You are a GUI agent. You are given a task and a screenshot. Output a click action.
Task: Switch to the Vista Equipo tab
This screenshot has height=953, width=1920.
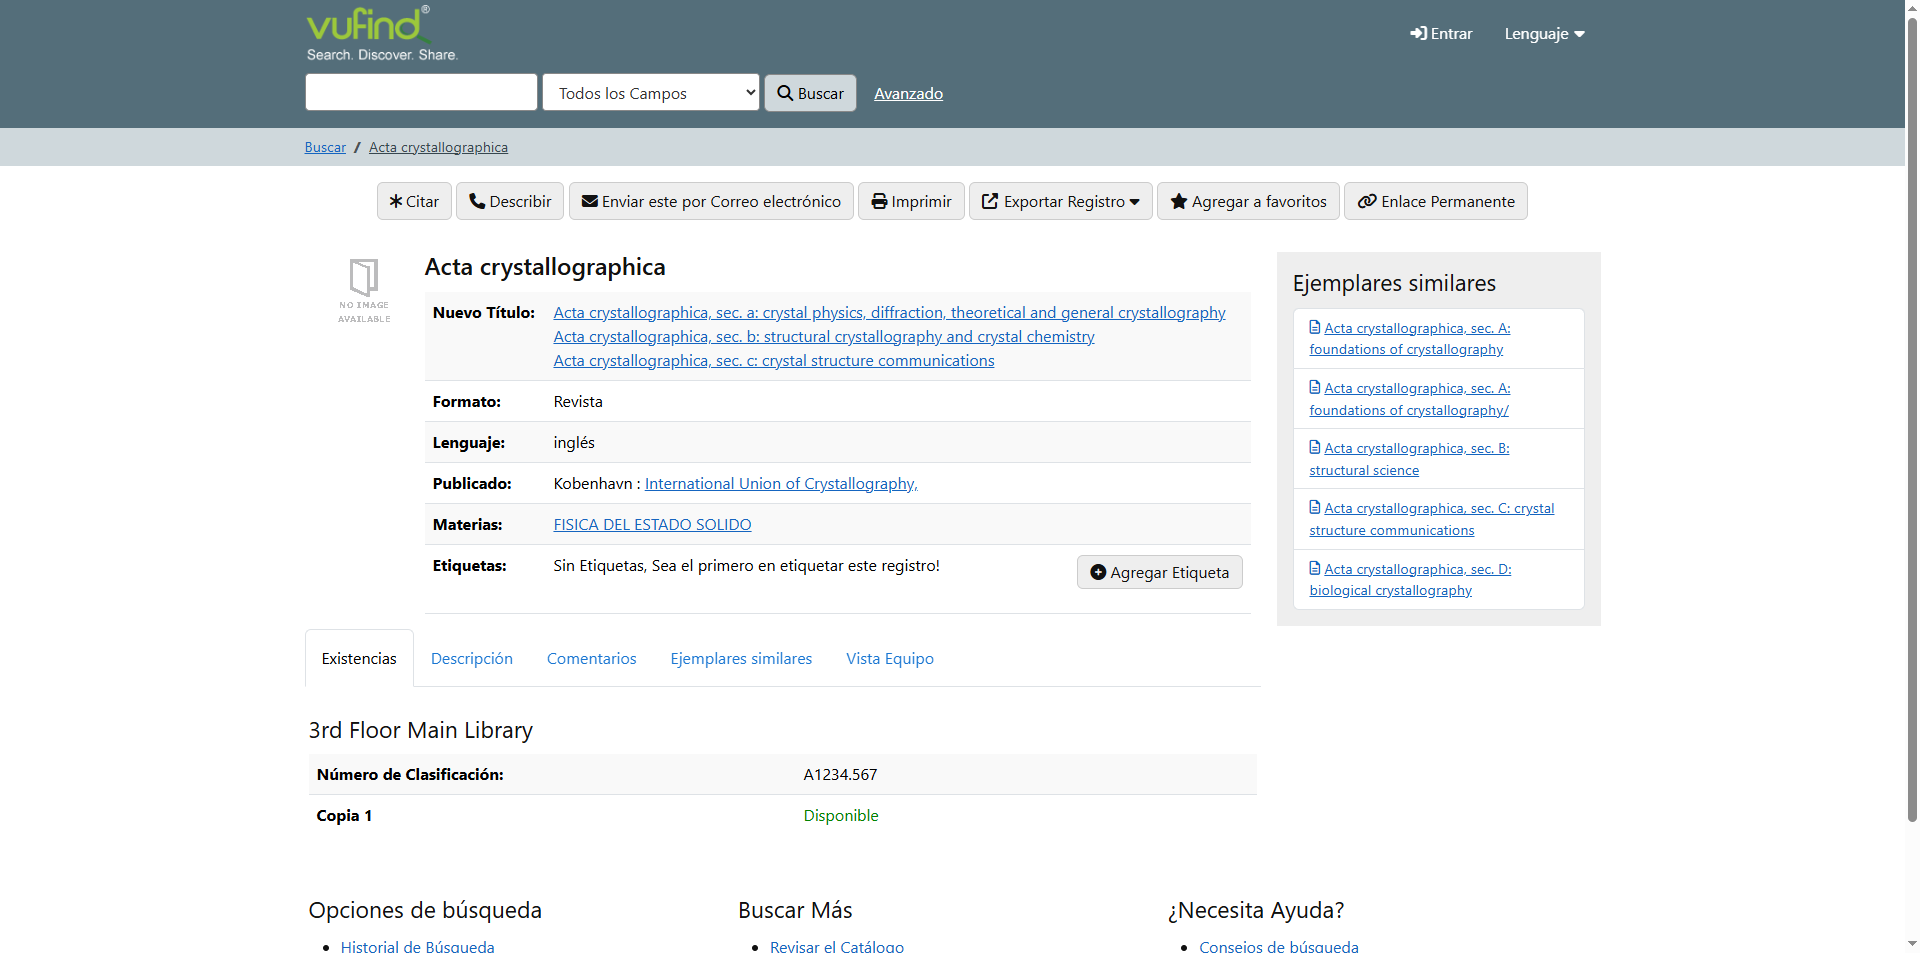[x=890, y=658]
